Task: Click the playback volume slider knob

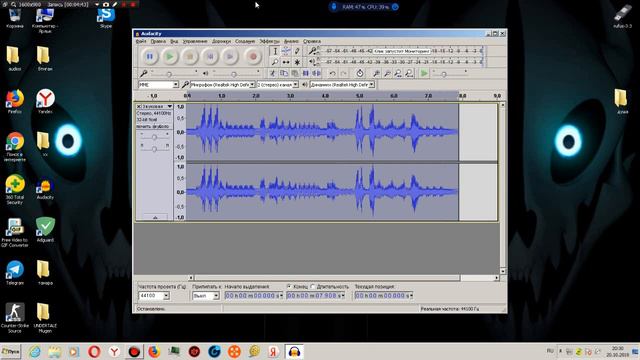Action: coord(233,74)
